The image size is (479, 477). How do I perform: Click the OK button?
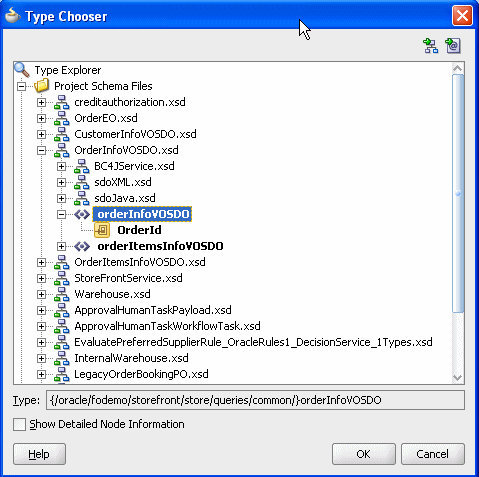pyautogui.click(x=364, y=454)
